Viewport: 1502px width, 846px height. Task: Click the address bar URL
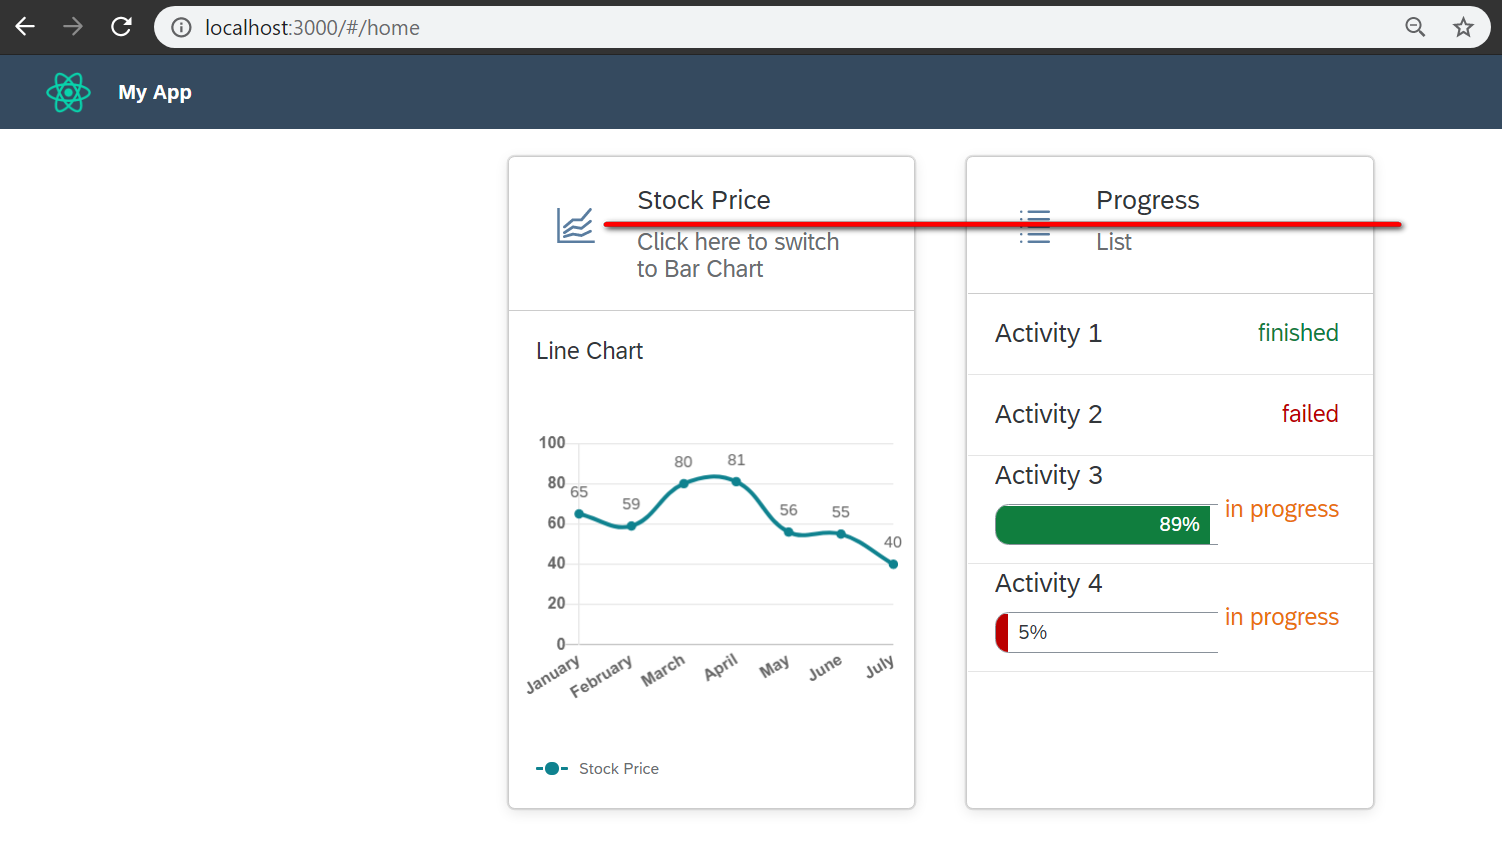tap(312, 28)
